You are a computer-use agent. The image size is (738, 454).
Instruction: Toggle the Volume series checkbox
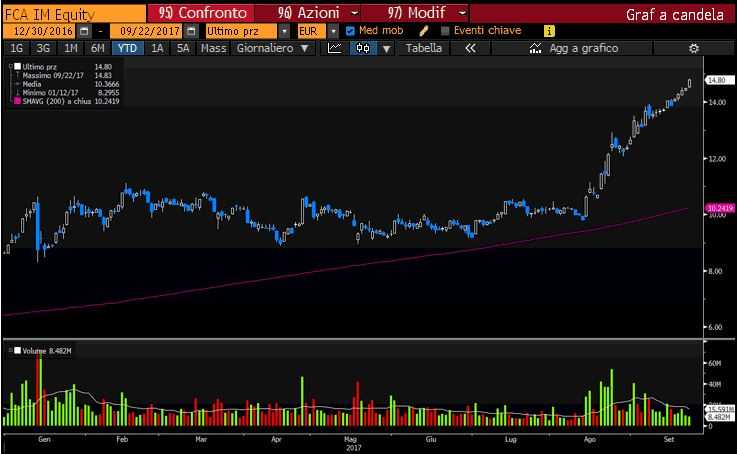coord(17,350)
